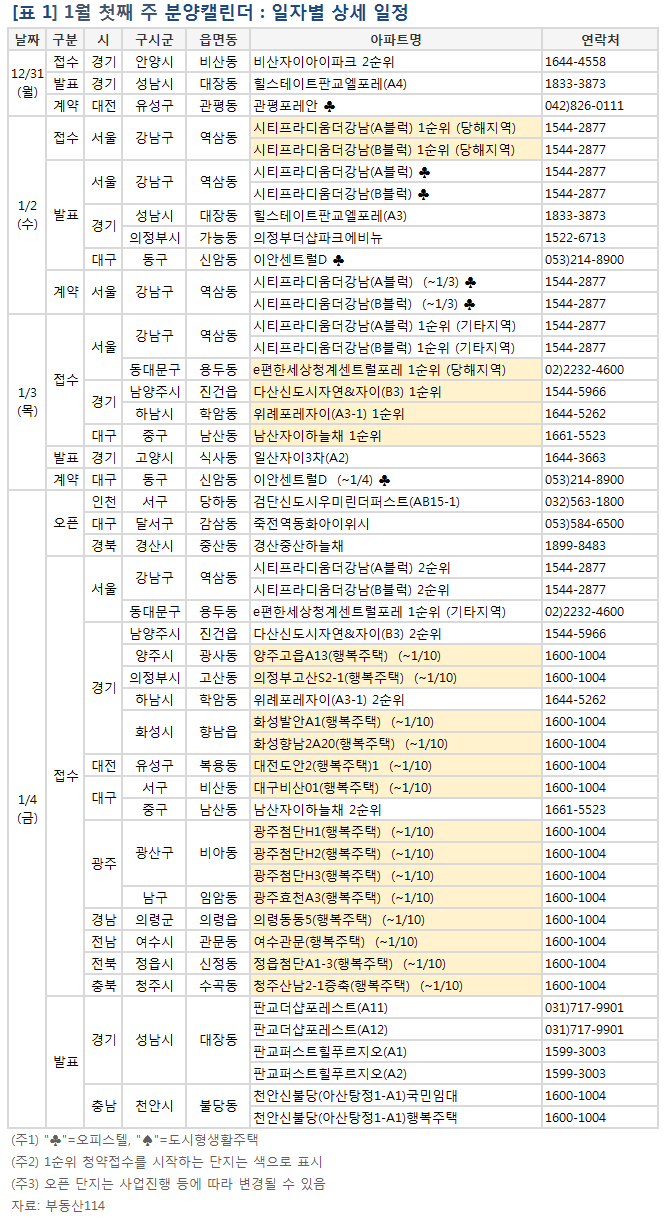Image resolution: width=670 pixels, height=1223 pixels.
Task: Click the 1899-8483 contact number
Action: pyautogui.click(x=575, y=545)
